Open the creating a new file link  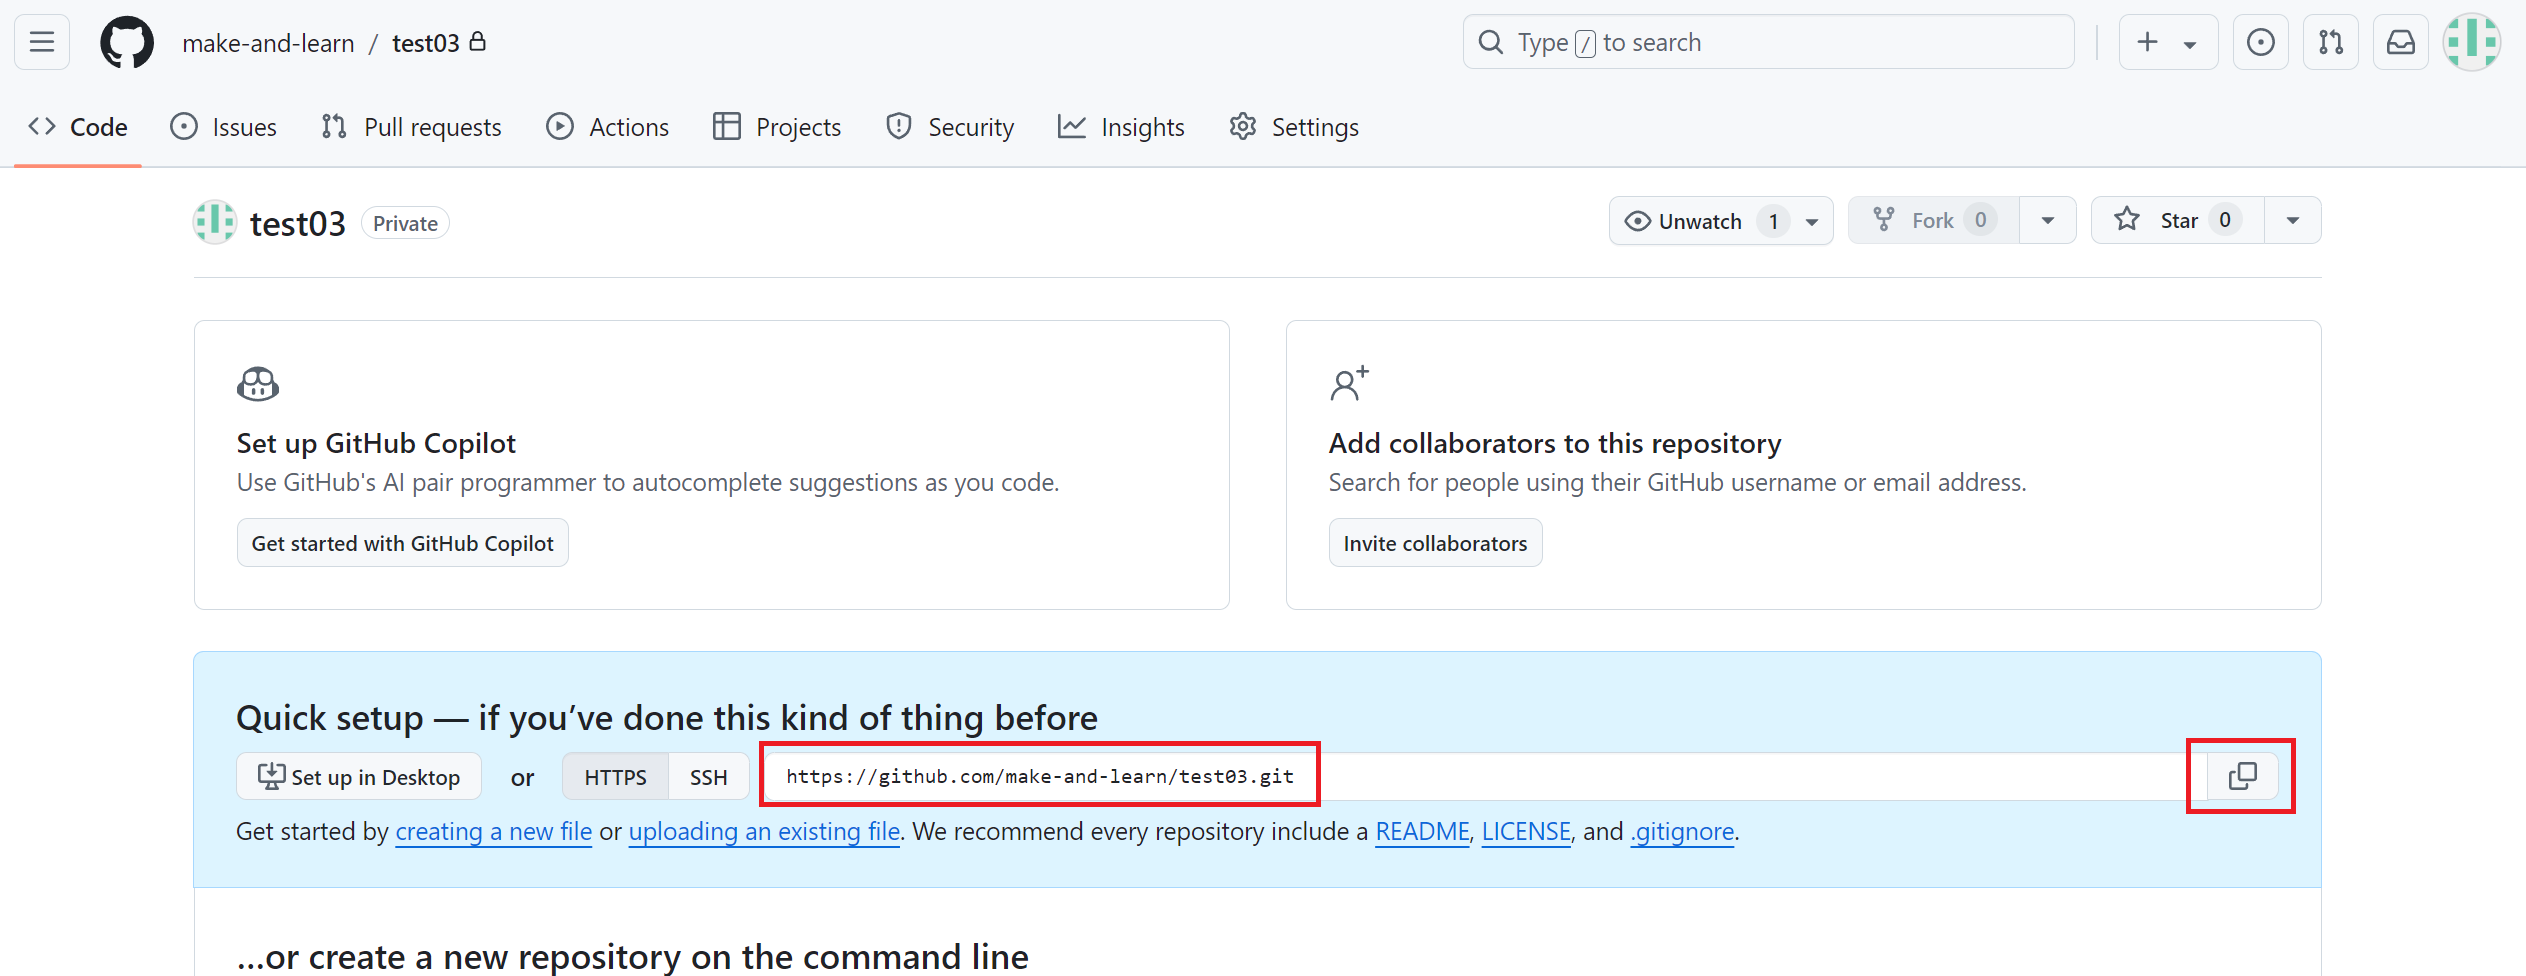[x=494, y=832]
